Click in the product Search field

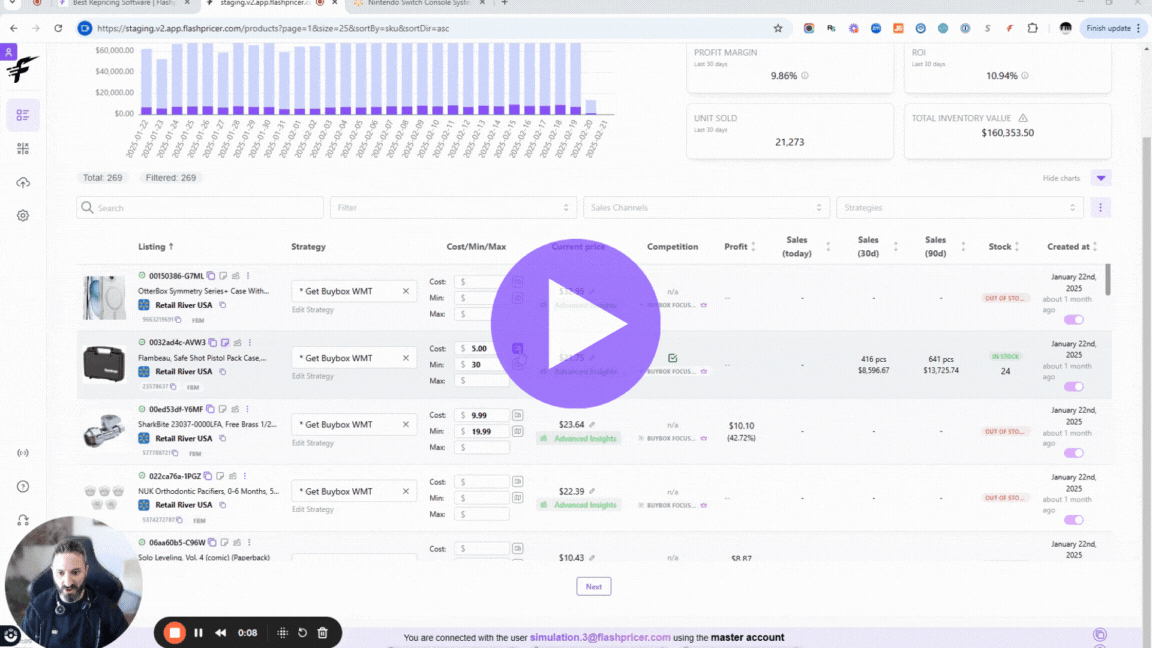coord(200,208)
